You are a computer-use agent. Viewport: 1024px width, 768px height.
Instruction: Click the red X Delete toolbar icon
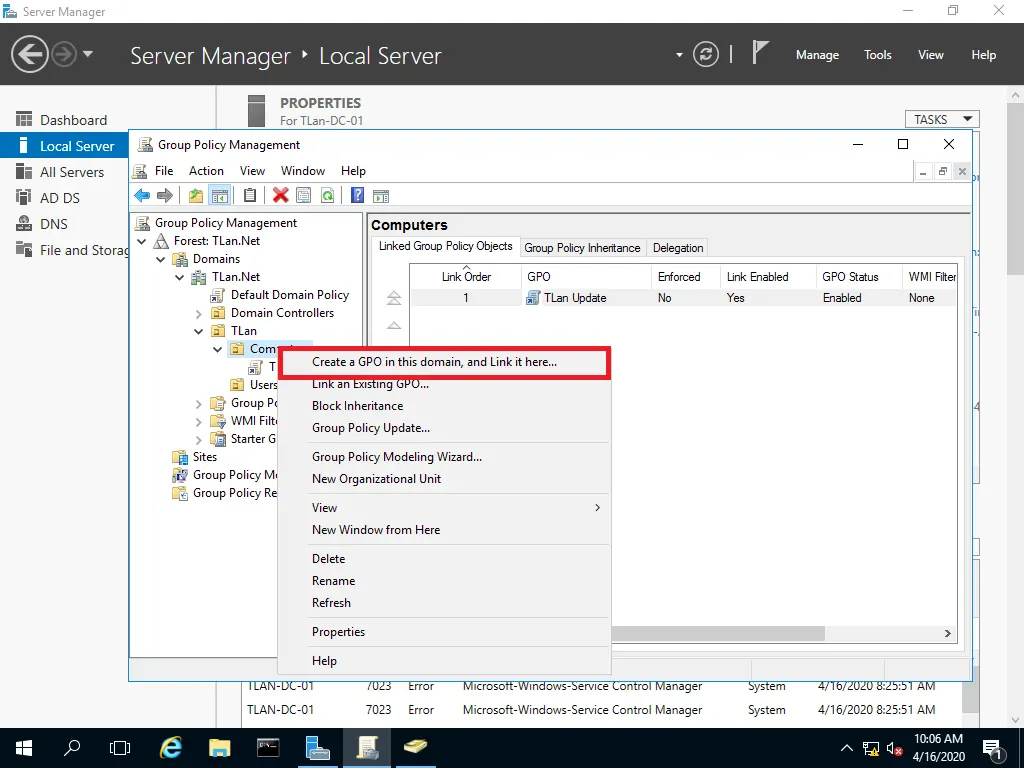tap(280, 195)
